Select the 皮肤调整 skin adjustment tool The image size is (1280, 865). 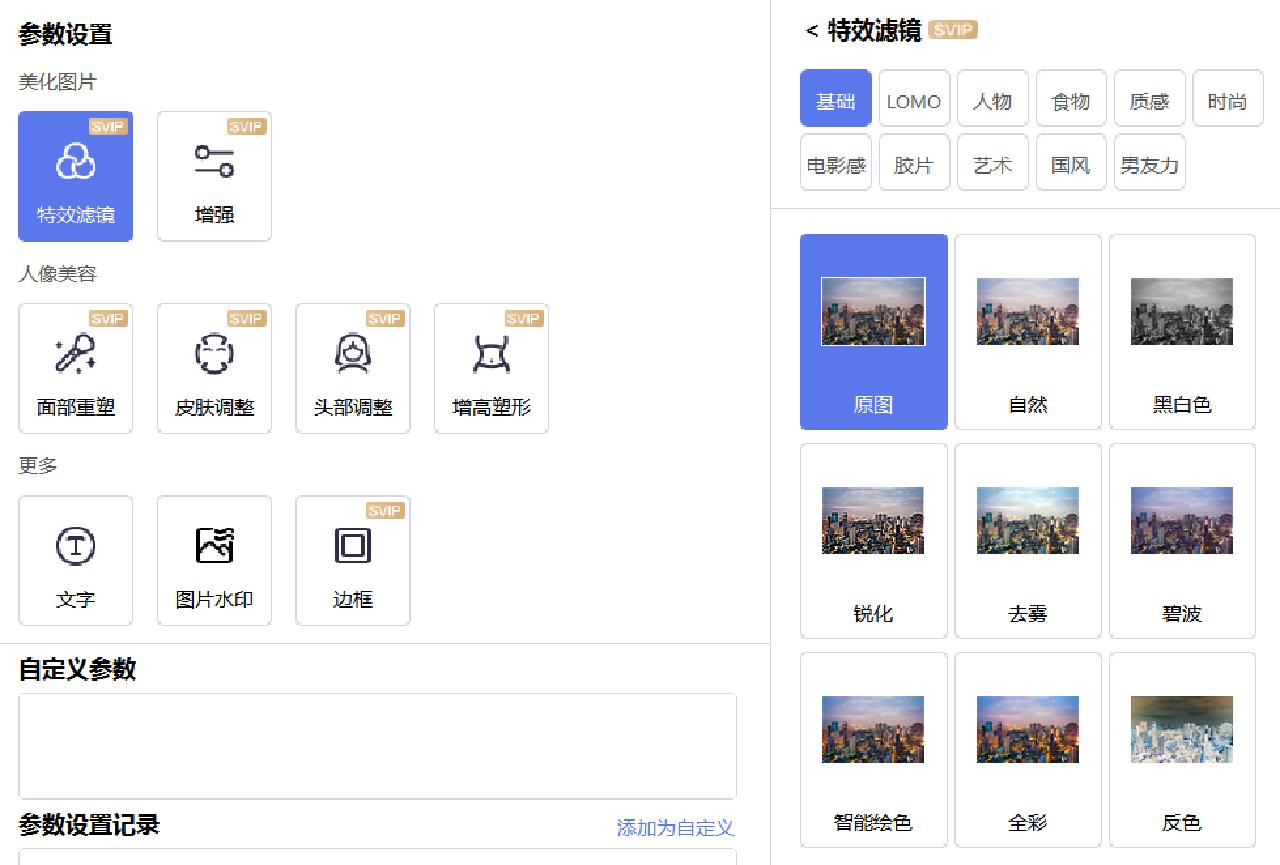[214, 368]
